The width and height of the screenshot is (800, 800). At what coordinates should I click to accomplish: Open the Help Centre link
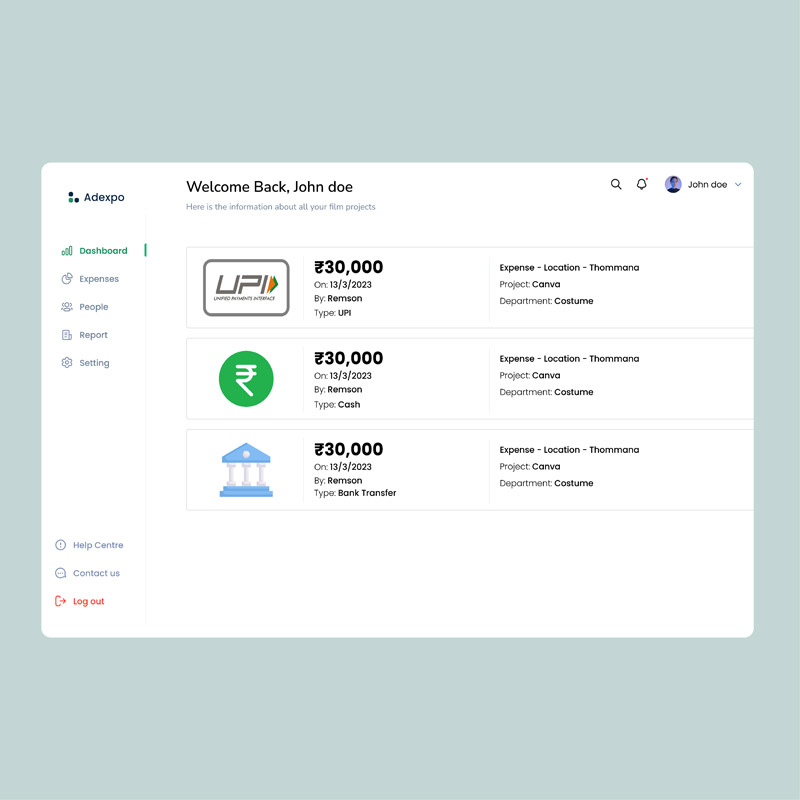click(98, 545)
